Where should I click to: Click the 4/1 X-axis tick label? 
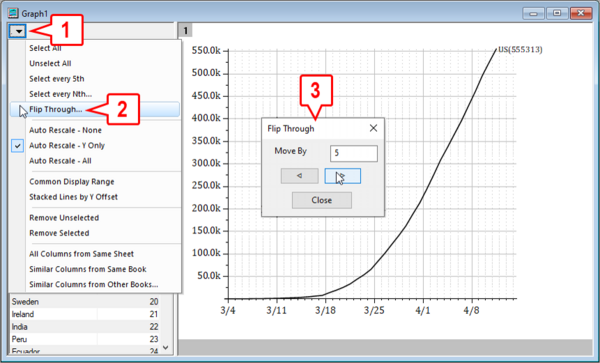423,310
